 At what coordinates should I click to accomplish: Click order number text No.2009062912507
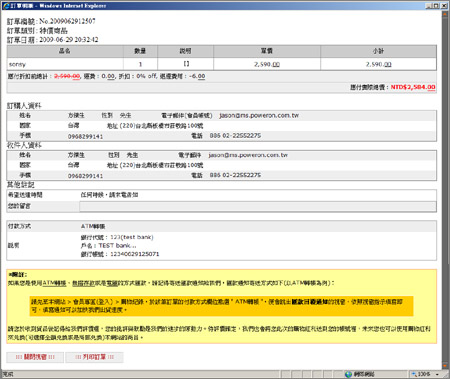(x=67, y=21)
